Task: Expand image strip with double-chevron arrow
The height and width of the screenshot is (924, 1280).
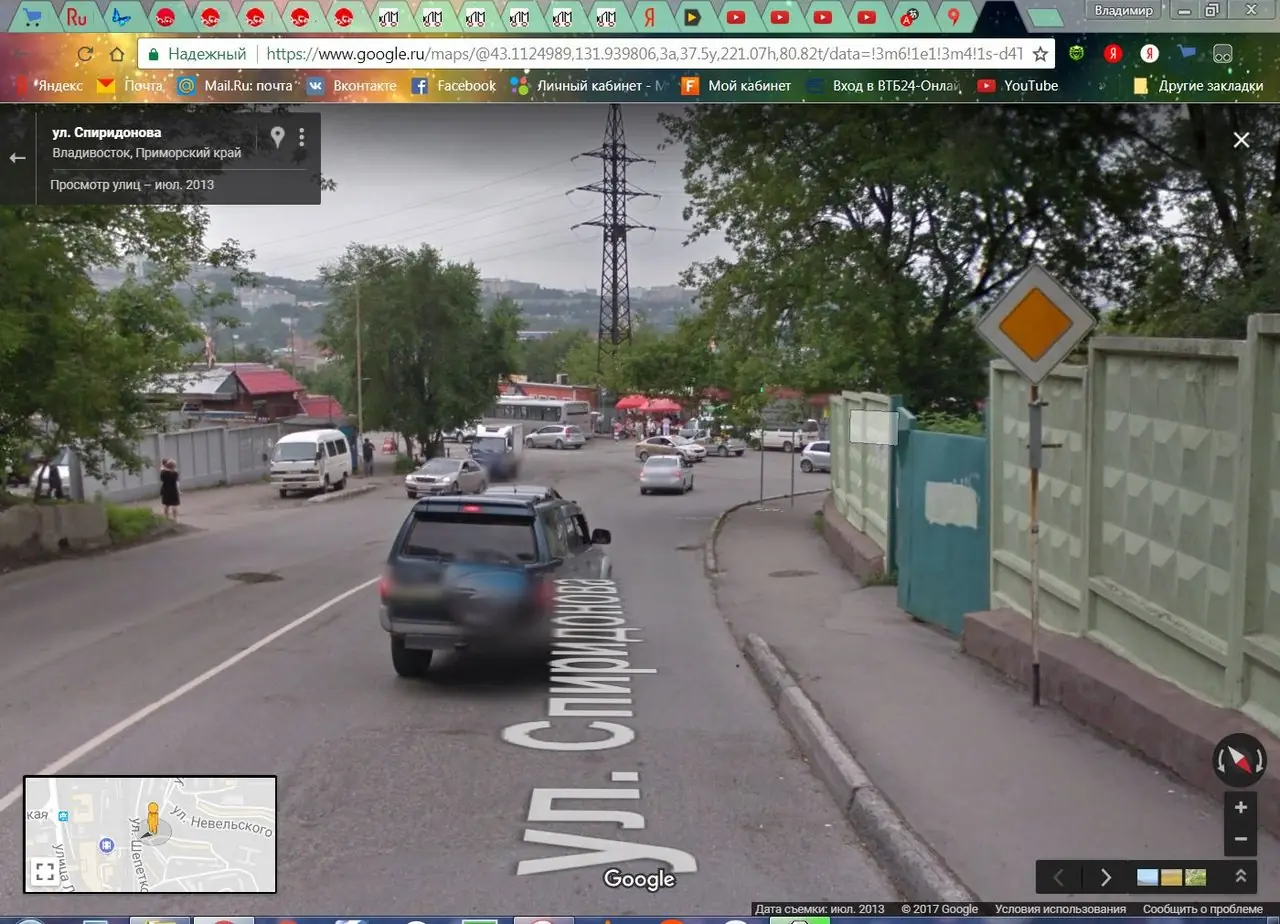Action: click(1241, 876)
